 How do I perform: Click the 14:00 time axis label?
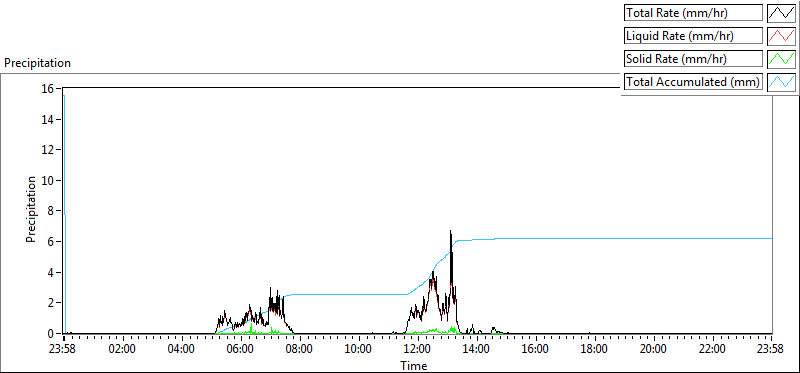pyautogui.click(x=477, y=350)
